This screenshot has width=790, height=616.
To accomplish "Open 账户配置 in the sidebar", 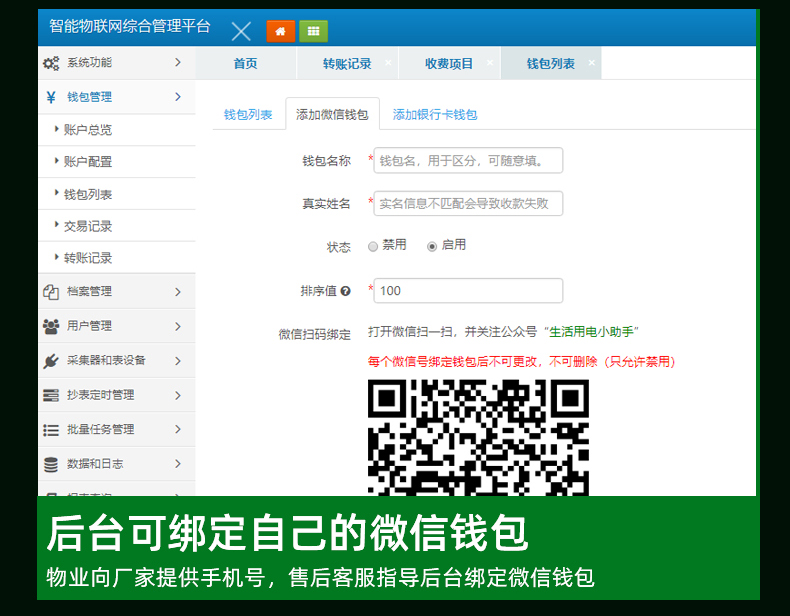I will 117,162.
